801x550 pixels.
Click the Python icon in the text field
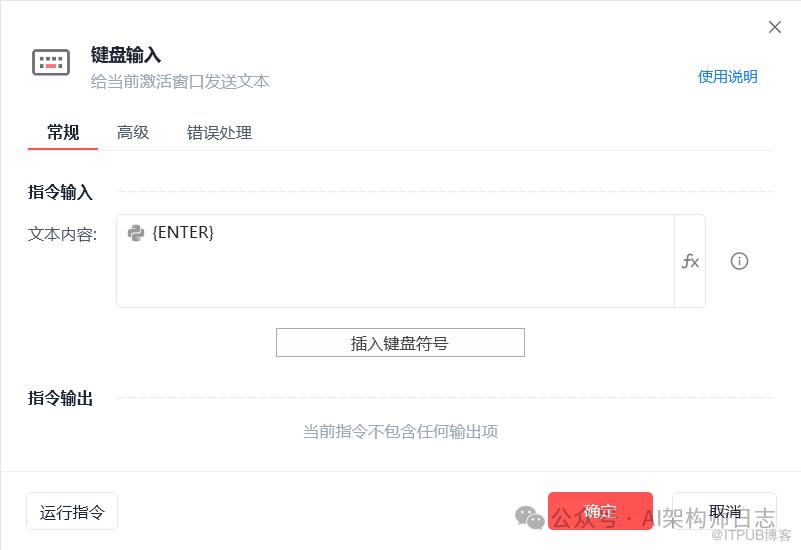click(x=136, y=233)
